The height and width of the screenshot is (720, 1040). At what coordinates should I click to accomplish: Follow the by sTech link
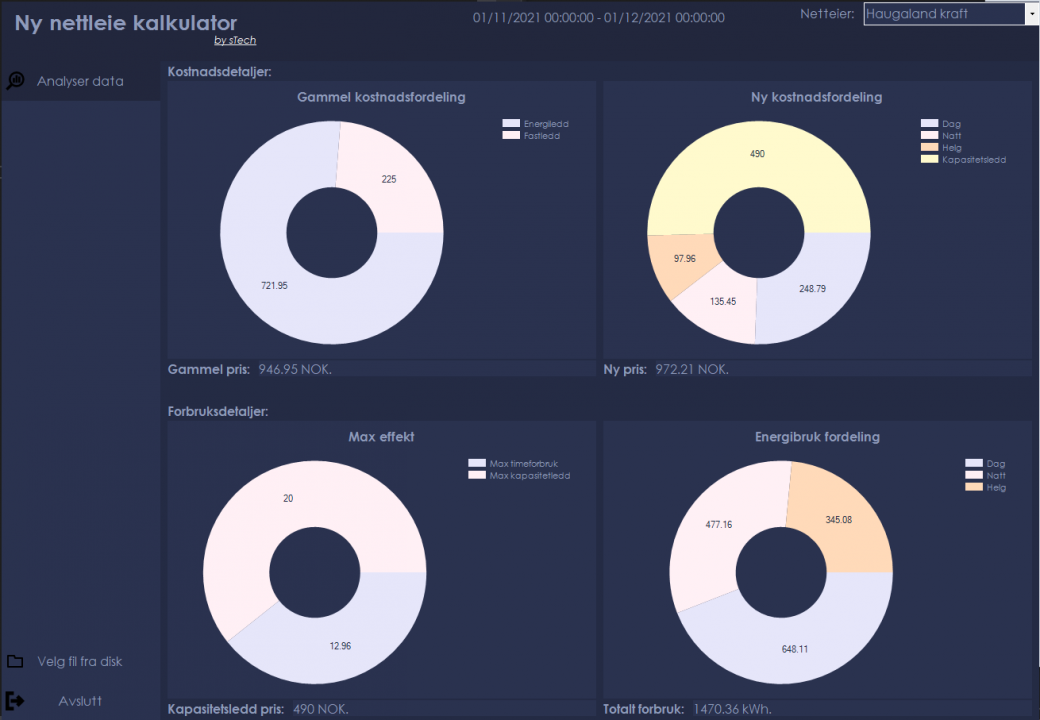235,40
